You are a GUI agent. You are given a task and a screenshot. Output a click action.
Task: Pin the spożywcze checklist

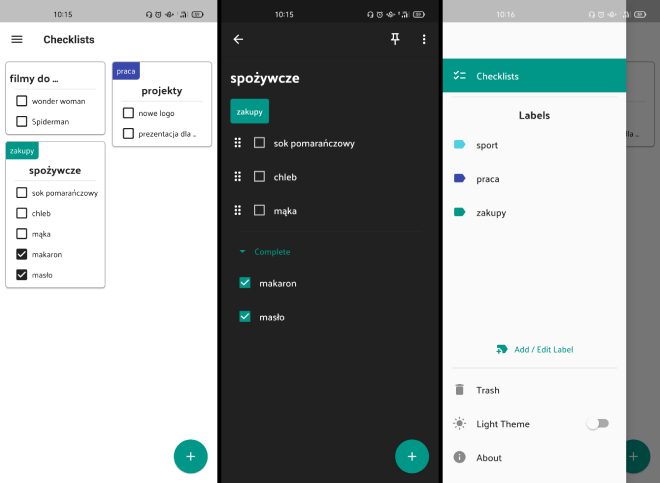pyautogui.click(x=395, y=39)
